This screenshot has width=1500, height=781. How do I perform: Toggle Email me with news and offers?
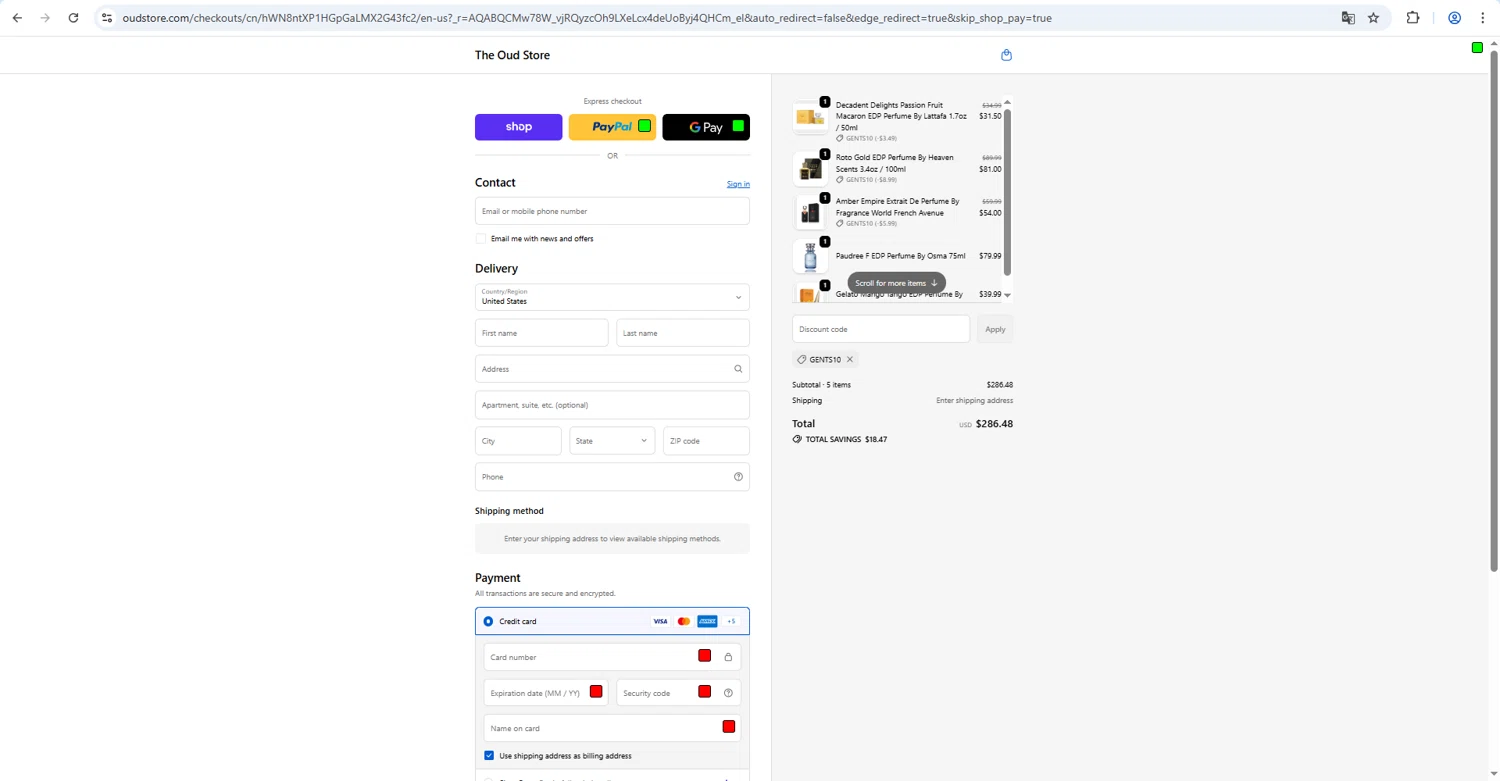click(481, 239)
